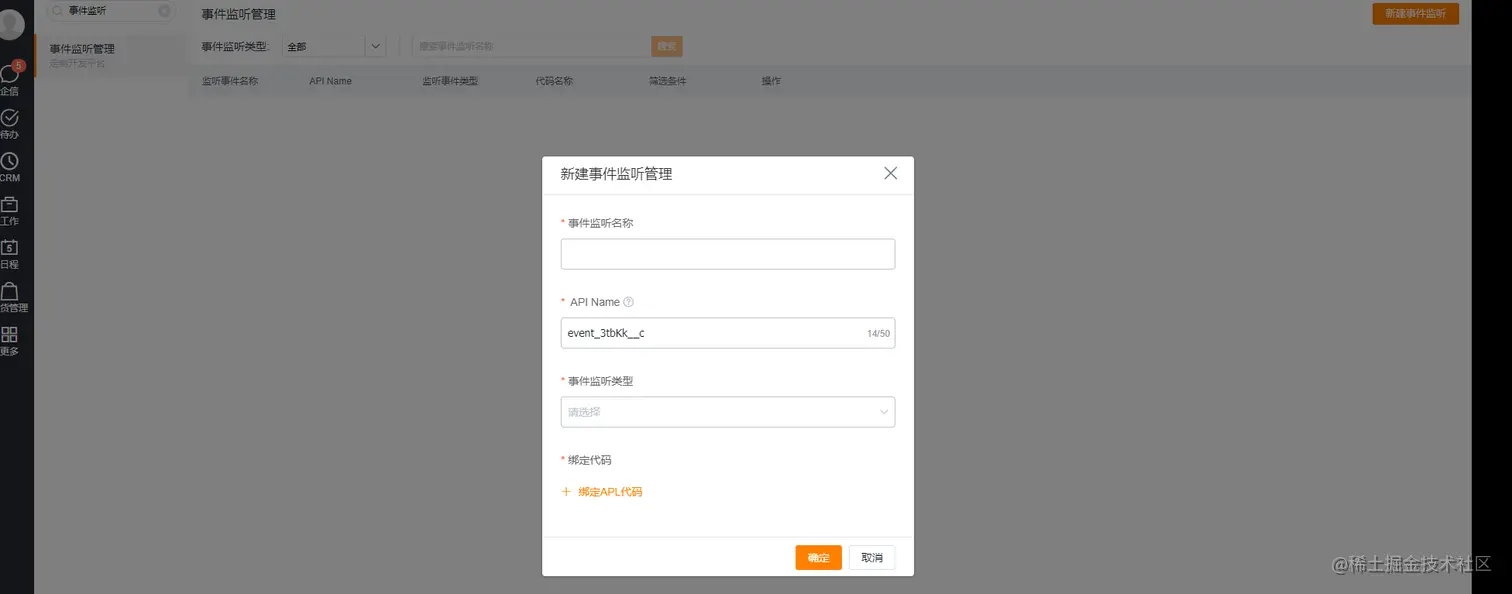Screen dimensions: 1512x594
Task: Click the 监听事件名称 column header
Action: tap(230, 81)
